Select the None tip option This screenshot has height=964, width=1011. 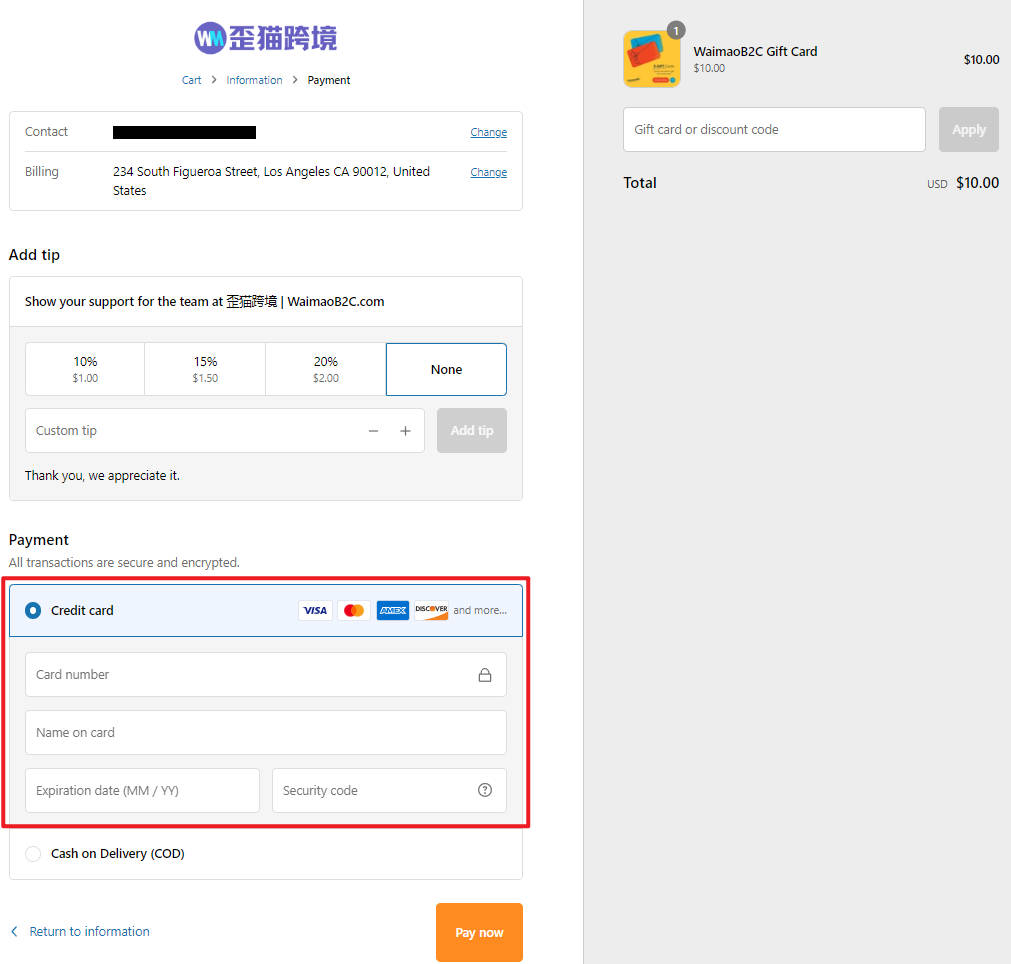point(446,369)
